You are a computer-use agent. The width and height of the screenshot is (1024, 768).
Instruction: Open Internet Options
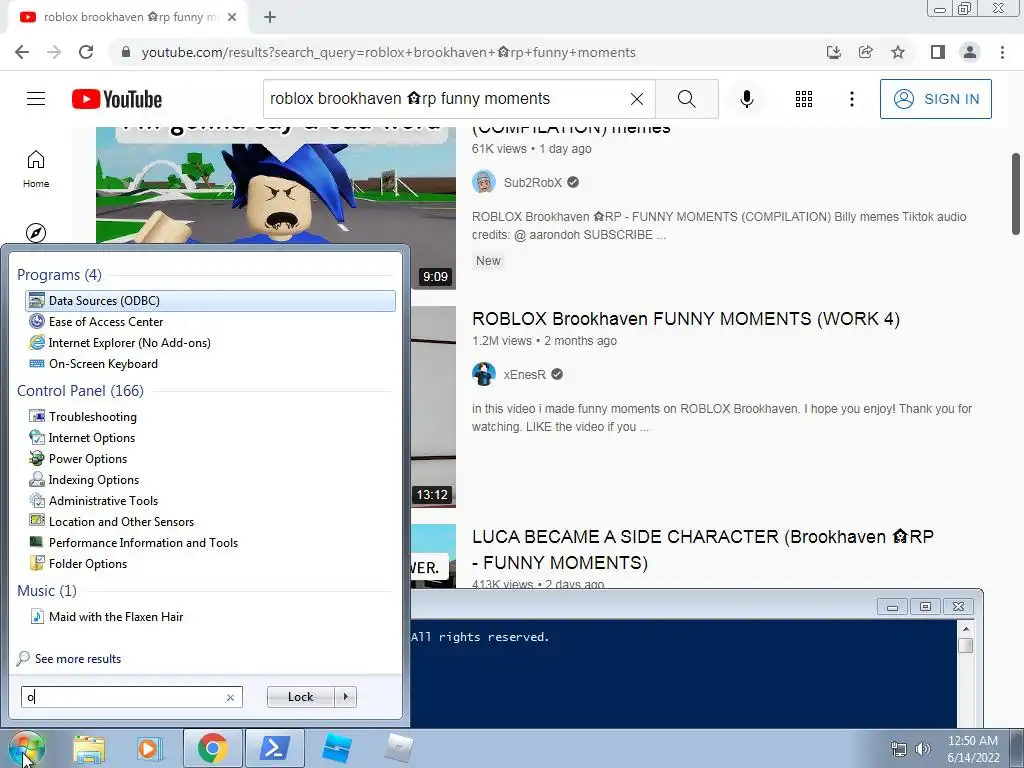tap(210, 438)
